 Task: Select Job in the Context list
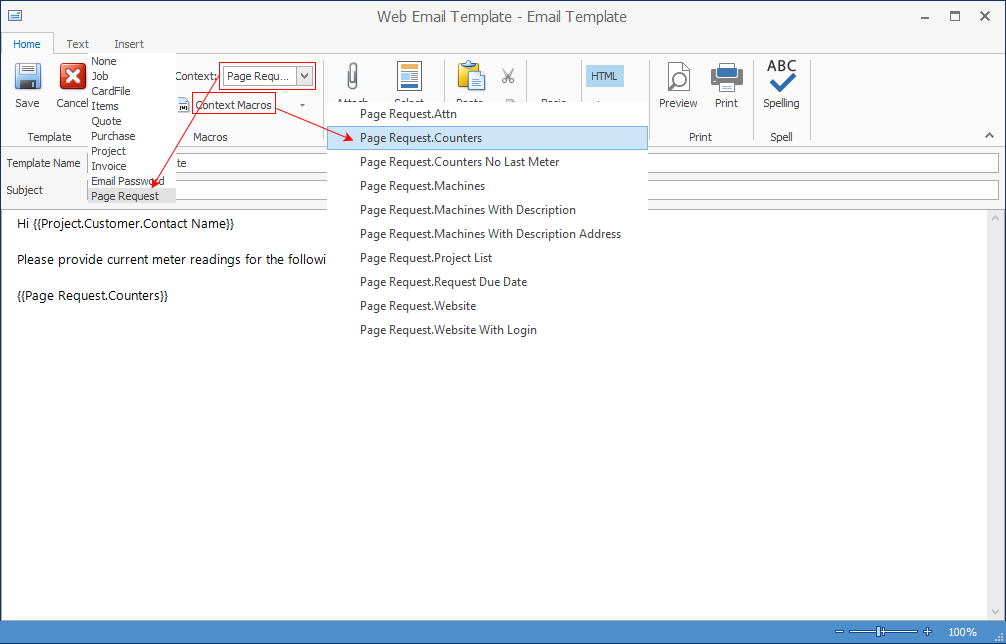coord(132,76)
